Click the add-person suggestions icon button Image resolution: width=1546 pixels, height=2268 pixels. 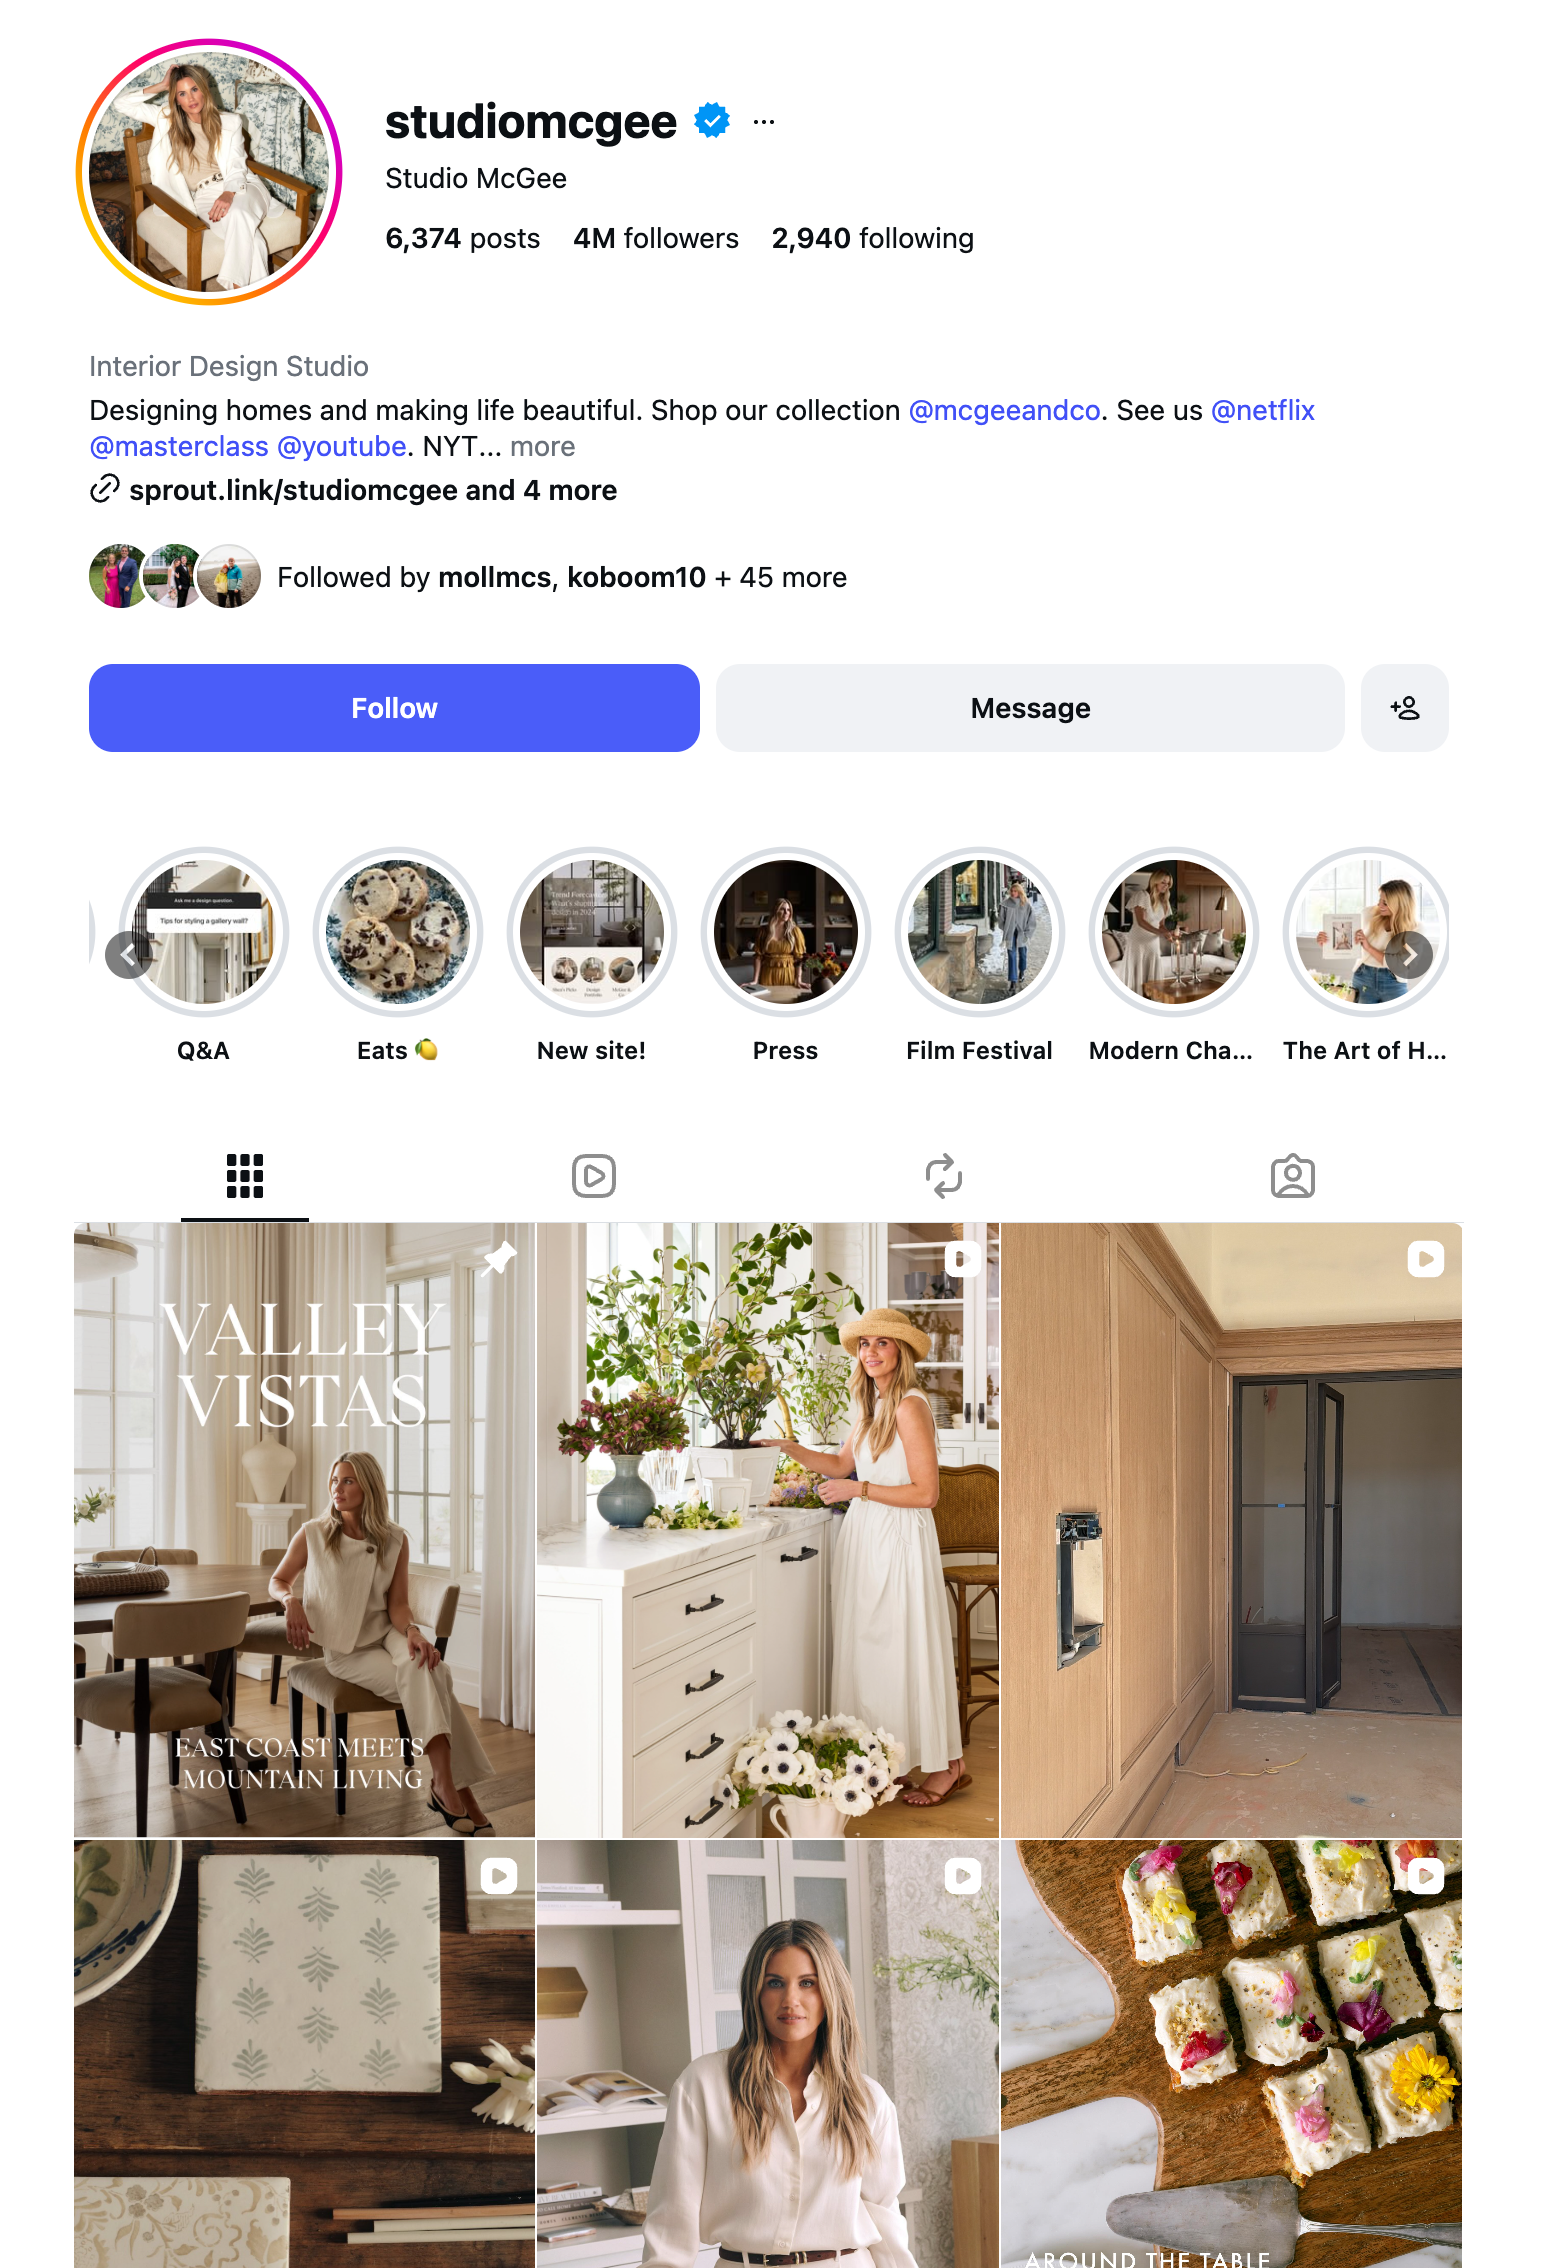1404,708
